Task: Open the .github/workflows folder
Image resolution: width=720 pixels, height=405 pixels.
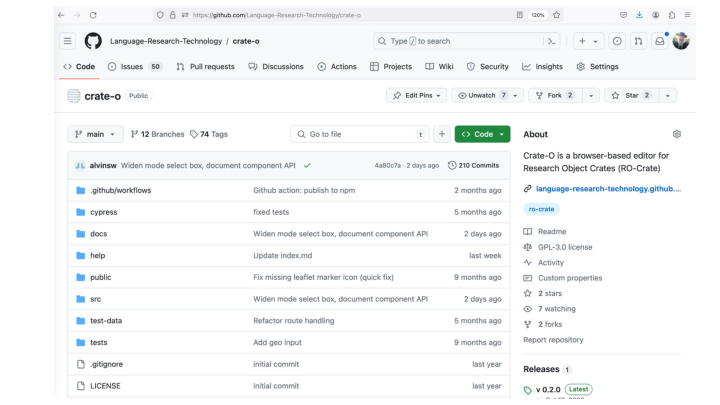Action: click(x=121, y=190)
